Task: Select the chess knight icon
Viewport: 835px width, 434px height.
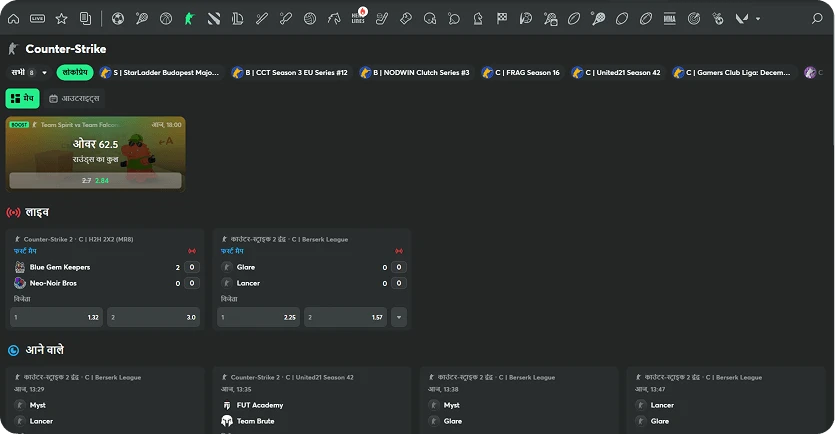Action: pyautogui.click(x=478, y=18)
